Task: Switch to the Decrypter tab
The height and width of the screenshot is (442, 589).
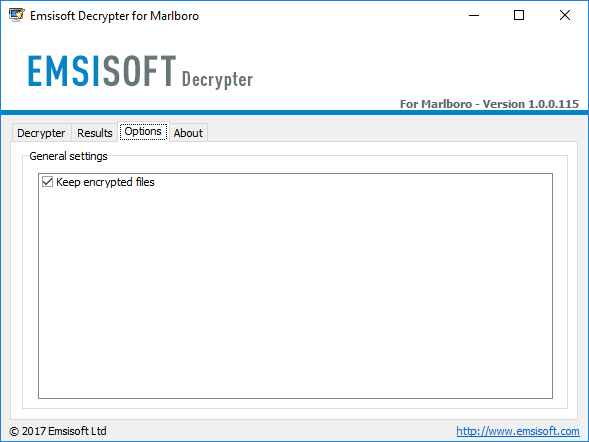Action: tap(41, 133)
